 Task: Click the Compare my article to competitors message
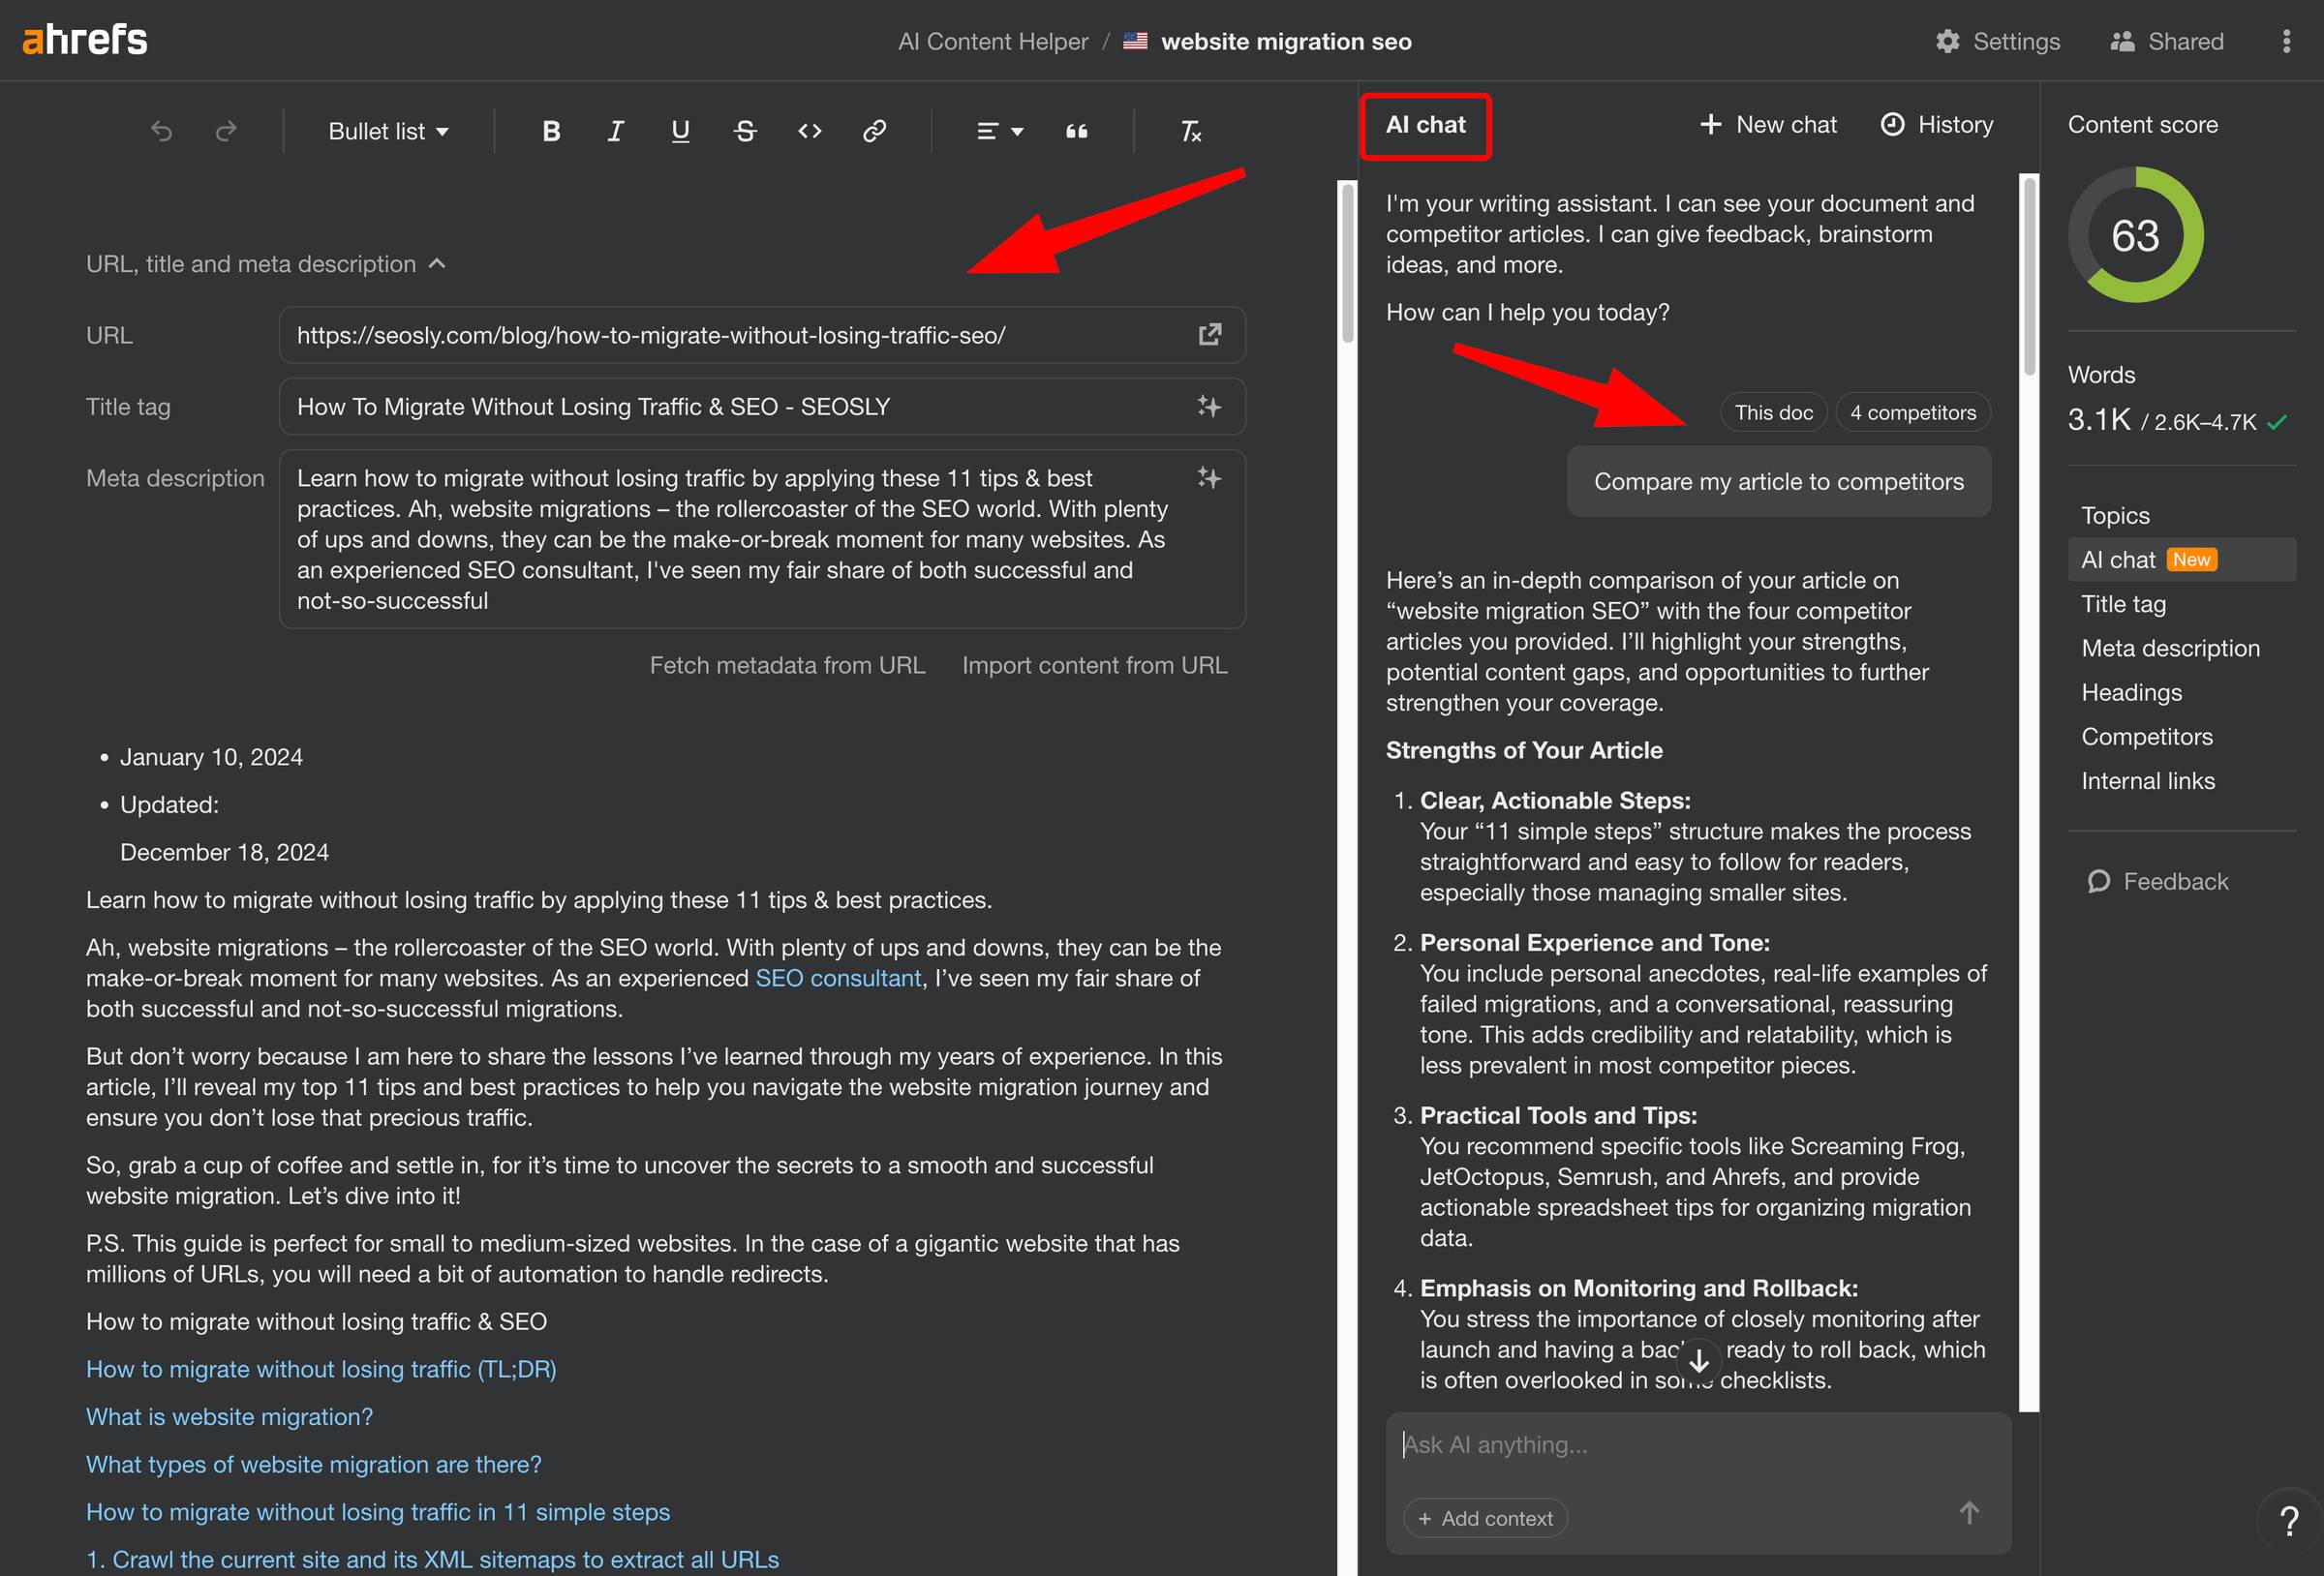click(x=1778, y=482)
